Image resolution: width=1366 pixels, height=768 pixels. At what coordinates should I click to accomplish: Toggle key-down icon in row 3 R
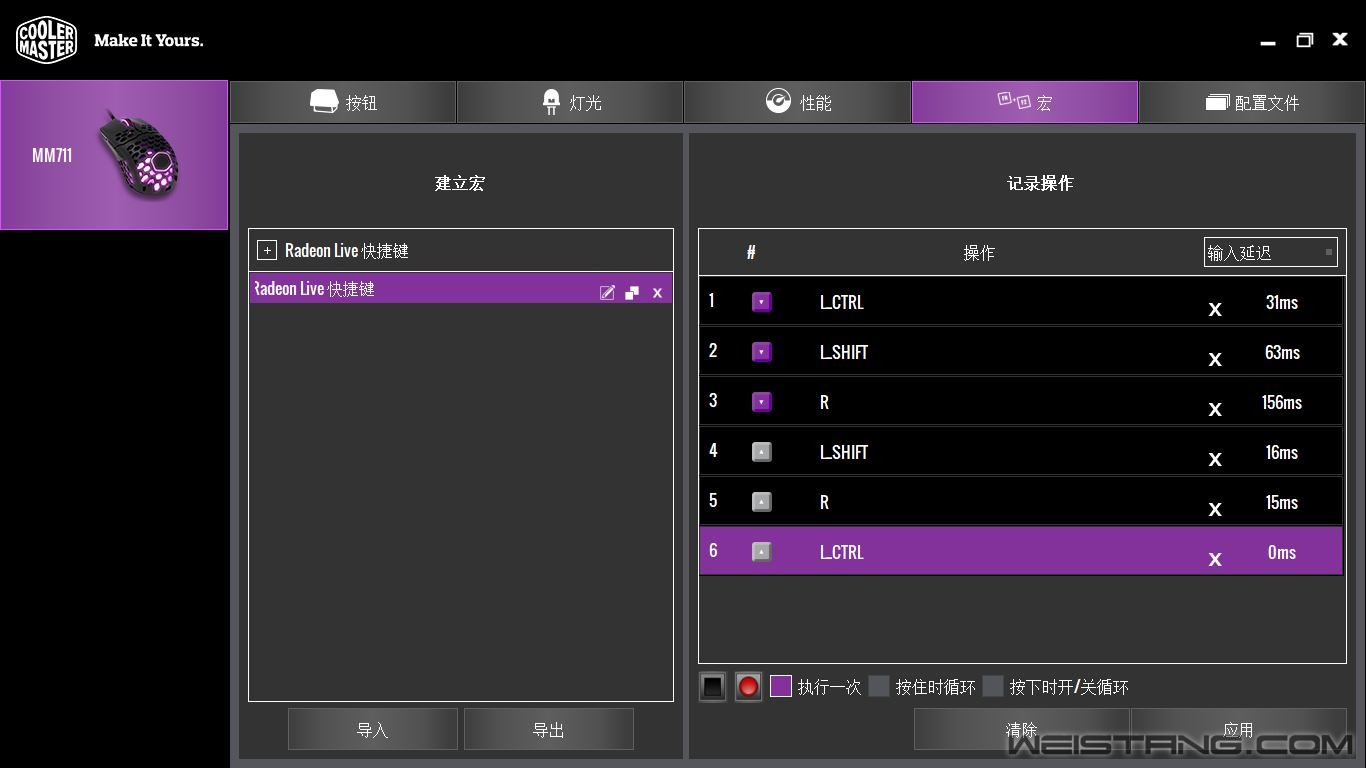tap(762, 402)
